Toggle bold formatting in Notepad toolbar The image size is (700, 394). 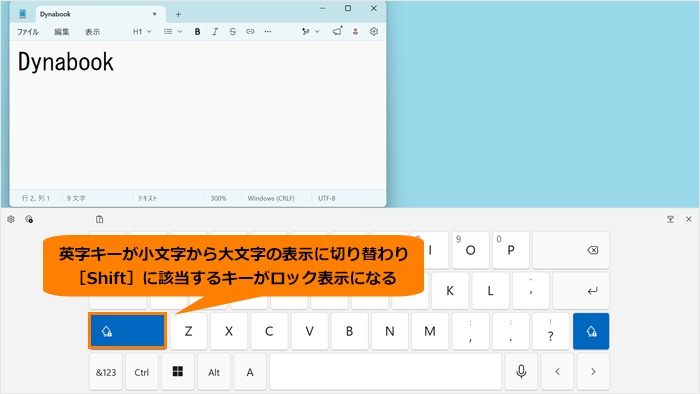tap(197, 32)
